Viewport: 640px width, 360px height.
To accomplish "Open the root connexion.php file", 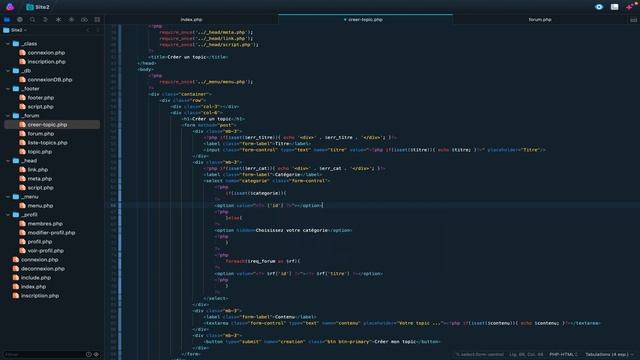I will click(x=40, y=259).
